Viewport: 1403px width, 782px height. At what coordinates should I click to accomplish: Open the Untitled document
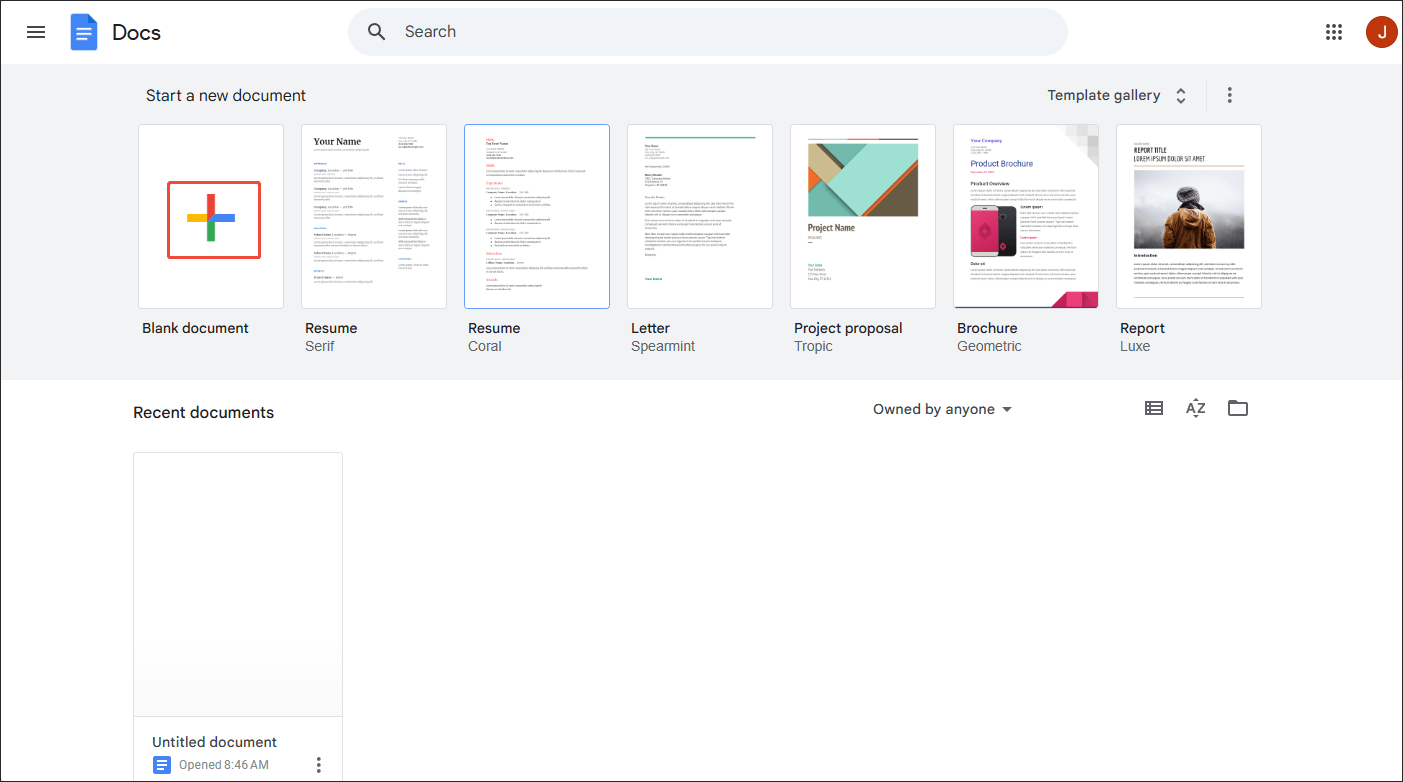(237, 584)
